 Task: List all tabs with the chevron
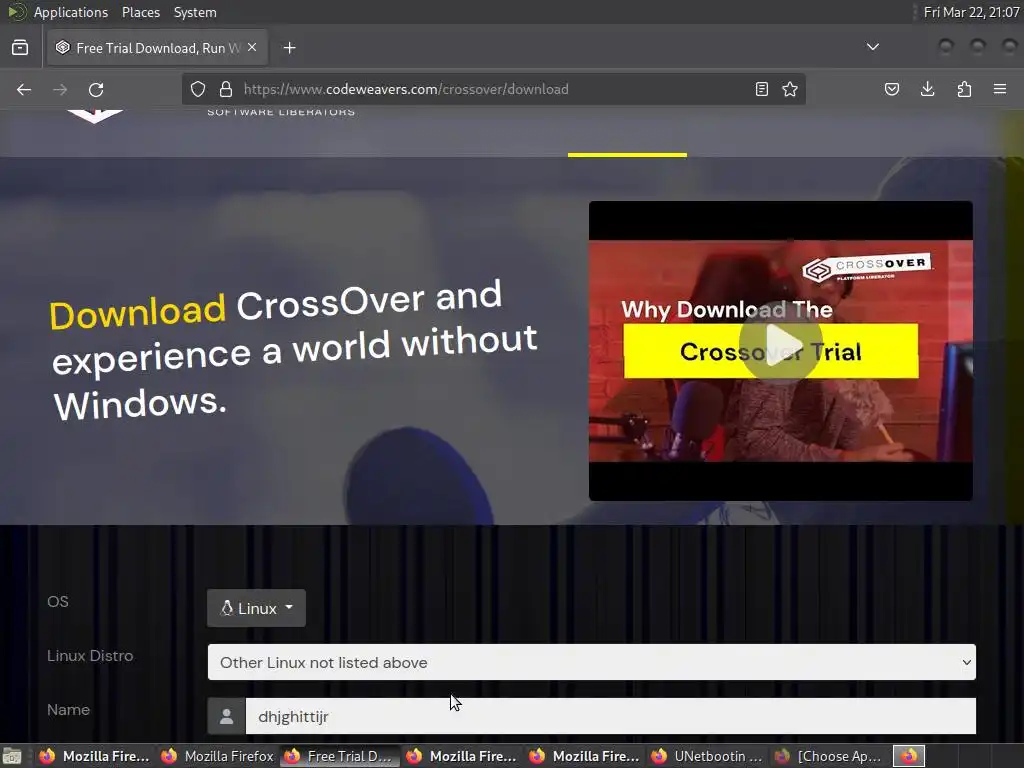872,47
